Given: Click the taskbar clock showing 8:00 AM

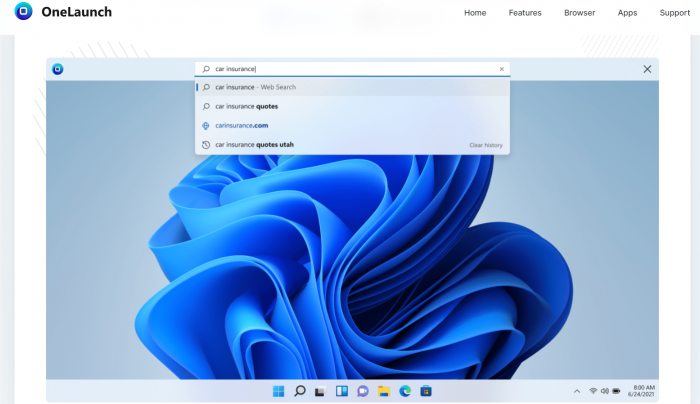Looking at the screenshot, I should [x=642, y=391].
